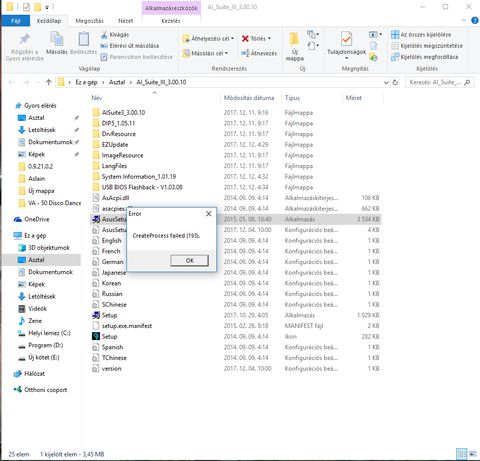
Task: Open the Kezelés tab
Action: (171, 21)
